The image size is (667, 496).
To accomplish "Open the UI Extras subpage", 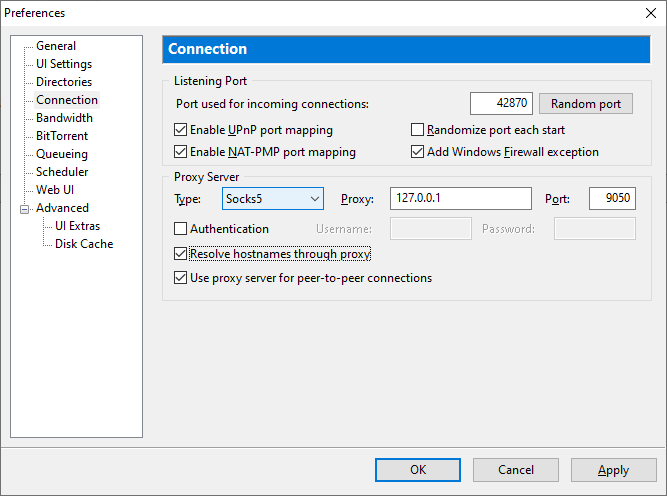I will [x=77, y=226].
